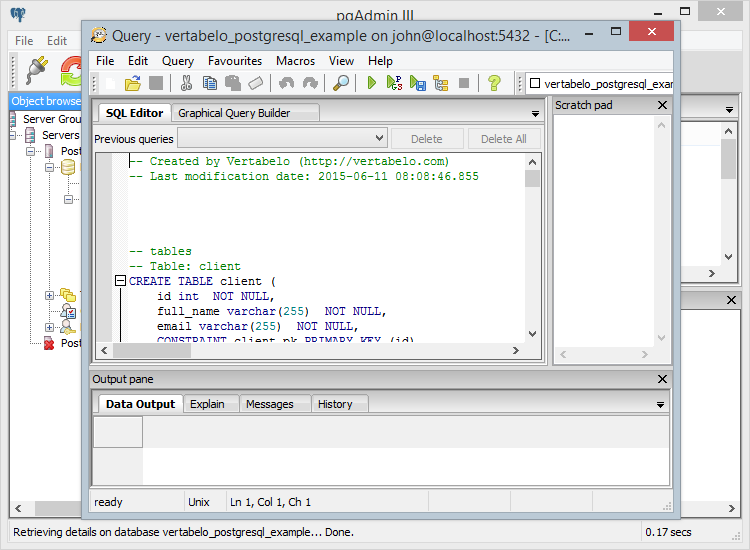Click the Execute pgScript icon

[x=394, y=83]
